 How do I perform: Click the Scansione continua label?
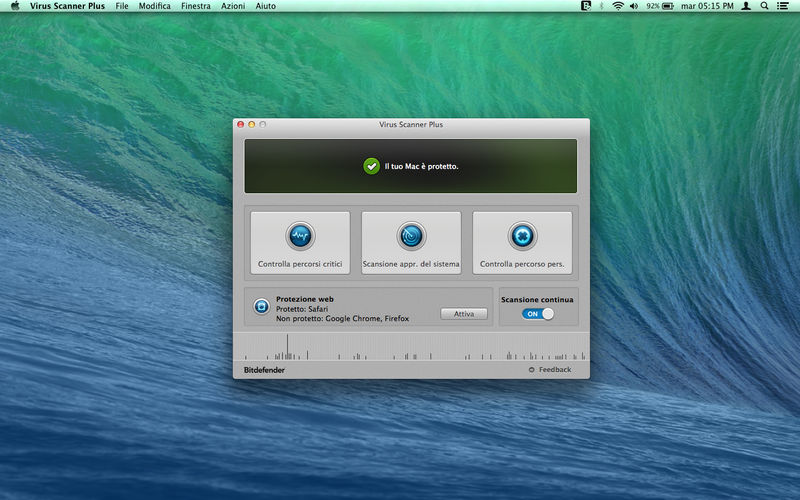click(x=537, y=299)
